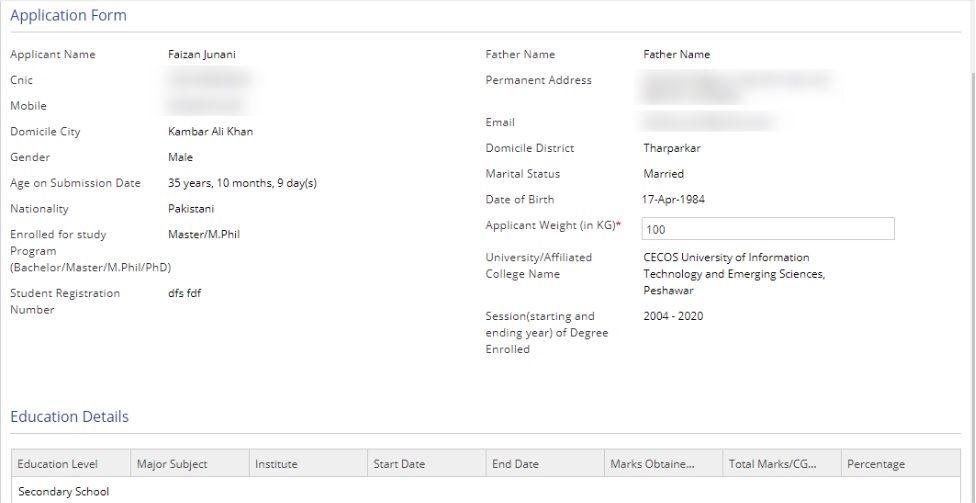976x503 pixels.
Task: Select the Institute column header
Action: [x=276, y=464]
